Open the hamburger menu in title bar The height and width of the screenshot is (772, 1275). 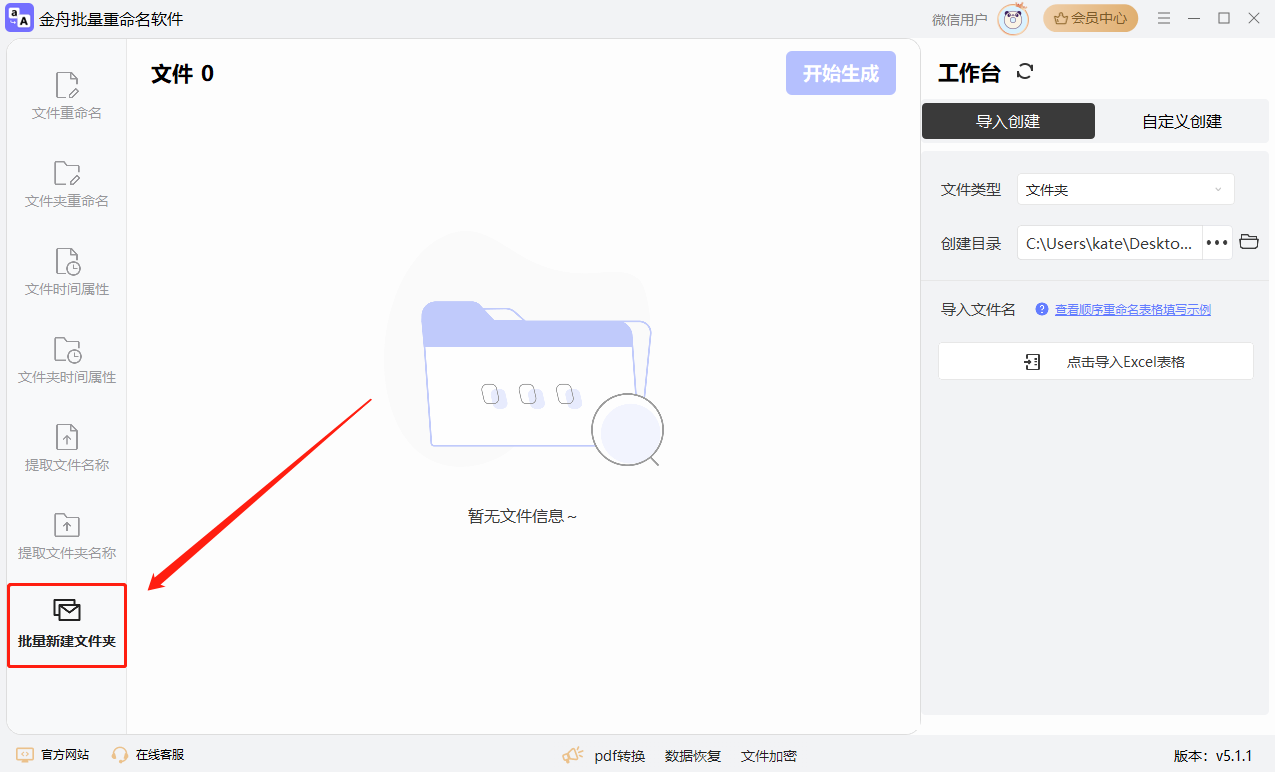pyautogui.click(x=1164, y=18)
